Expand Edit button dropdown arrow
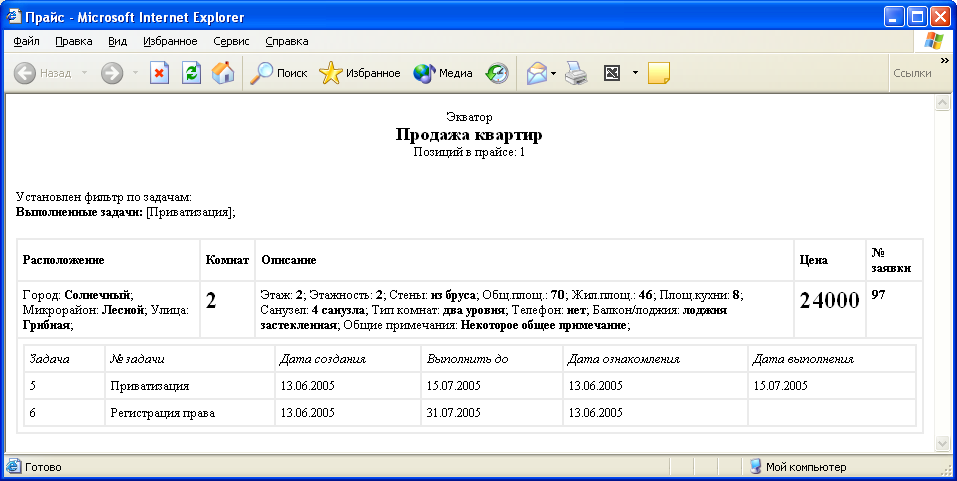Viewport: 957px width, 481px height. [635, 73]
